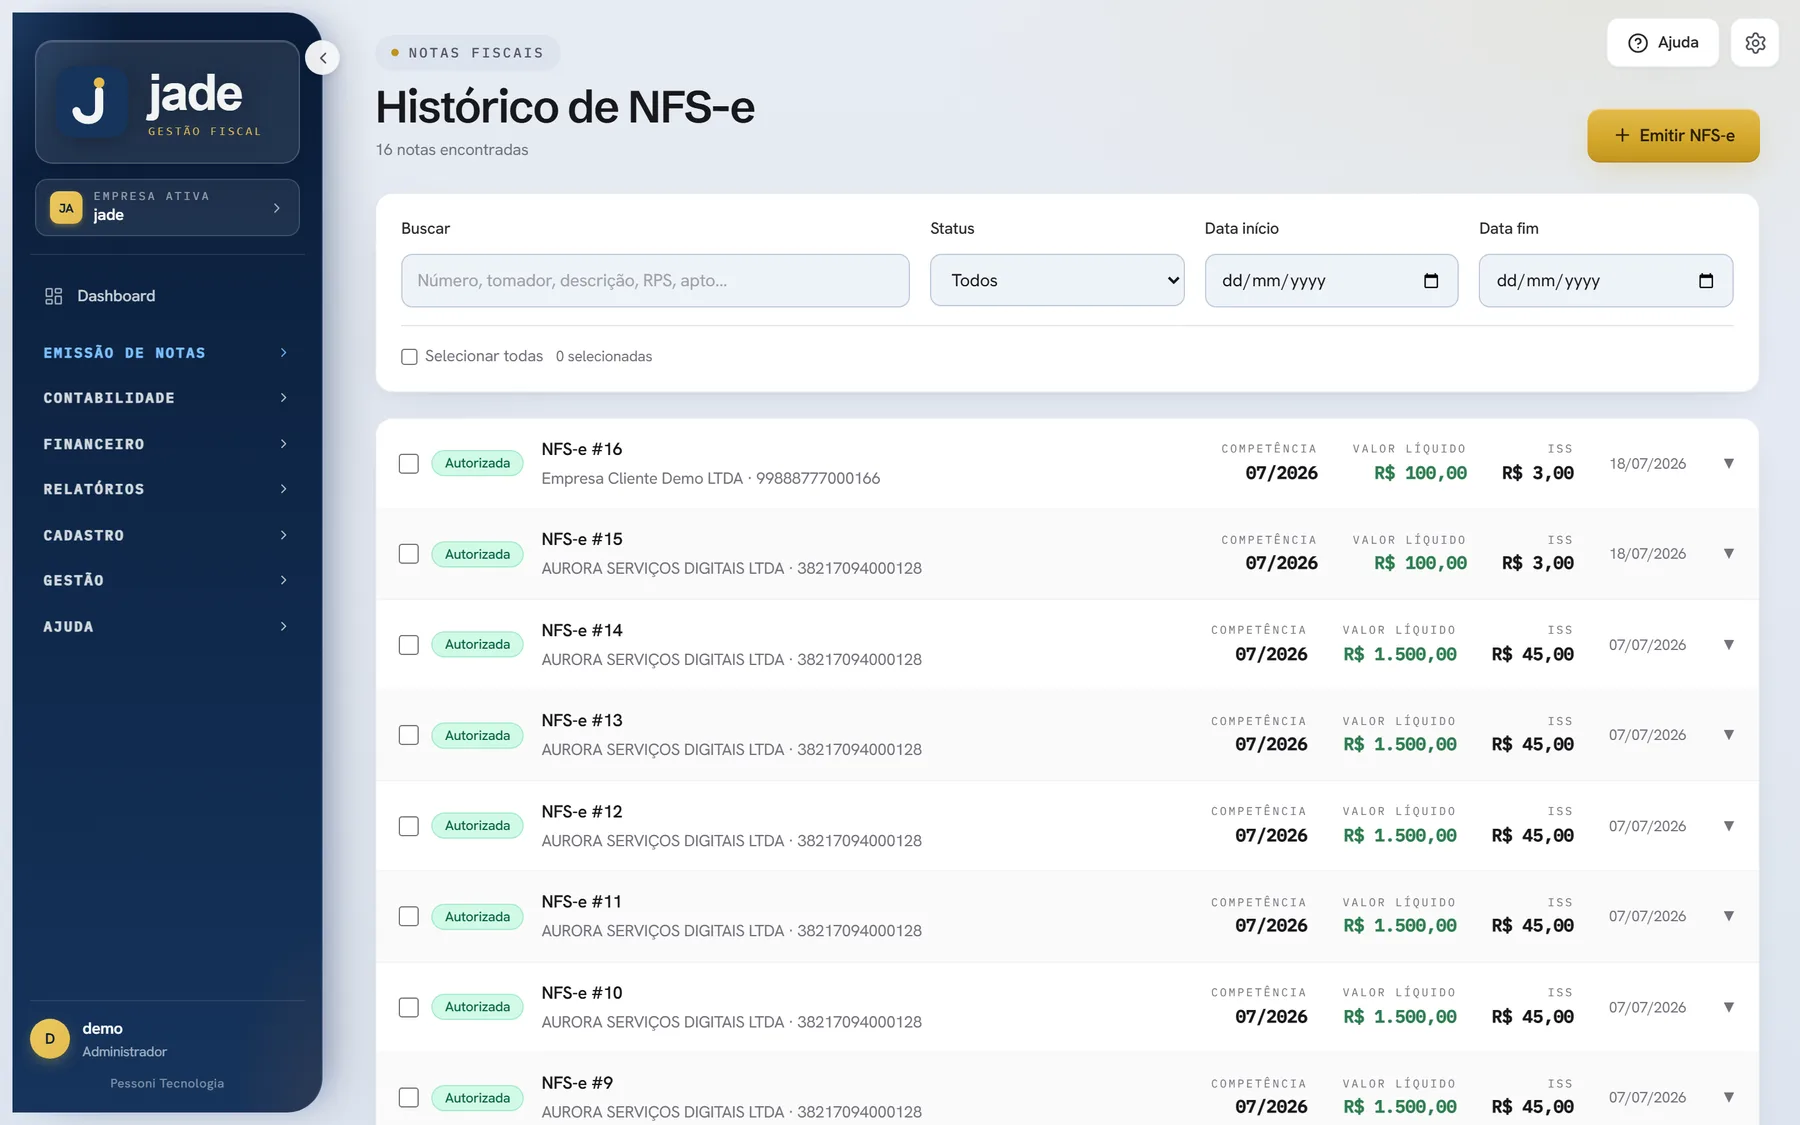Expand Relatórios menu section
Image resolution: width=1800 pixels, height=1125 pixels.
pos(167,489)
